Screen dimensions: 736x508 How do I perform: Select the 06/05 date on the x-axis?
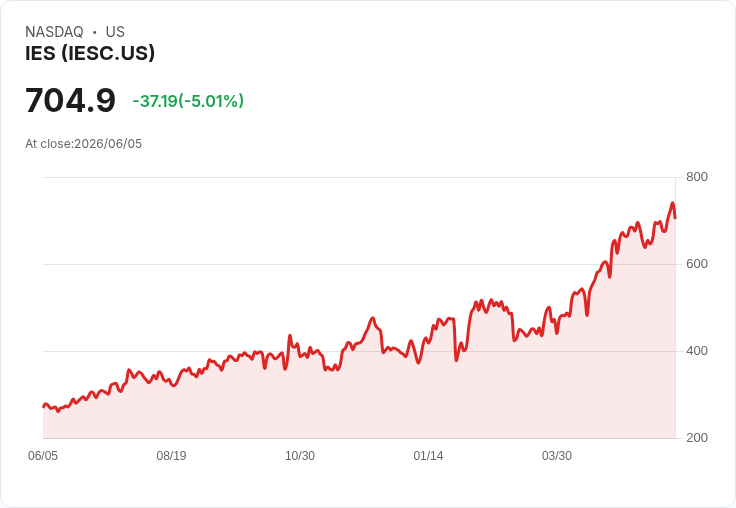click(43, 456)
